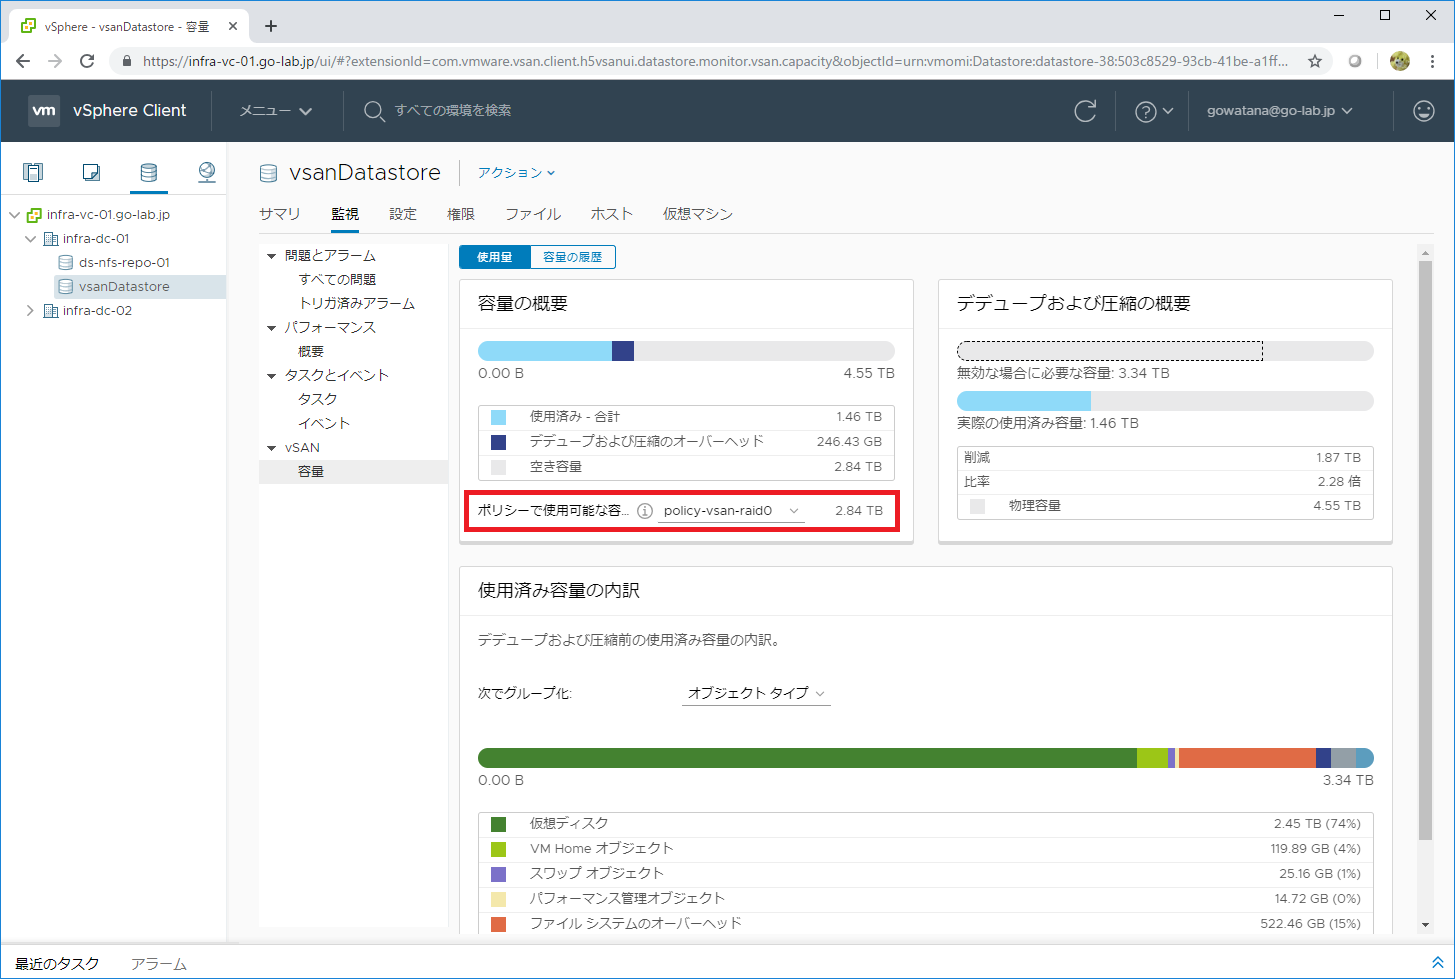Collapse the パフォーマンス section

[x=271, y=328]
